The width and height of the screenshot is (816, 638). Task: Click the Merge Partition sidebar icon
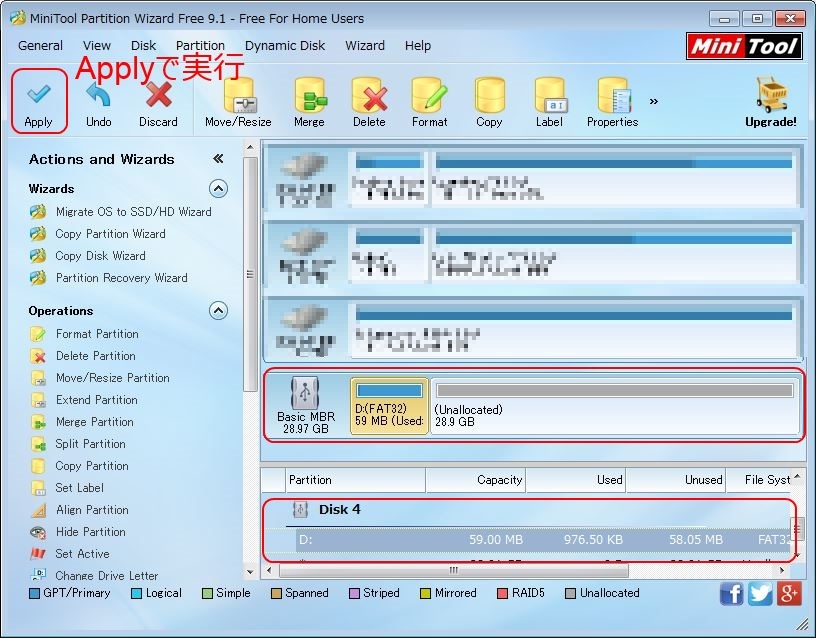pyautogui.click(x=38, y=422)
